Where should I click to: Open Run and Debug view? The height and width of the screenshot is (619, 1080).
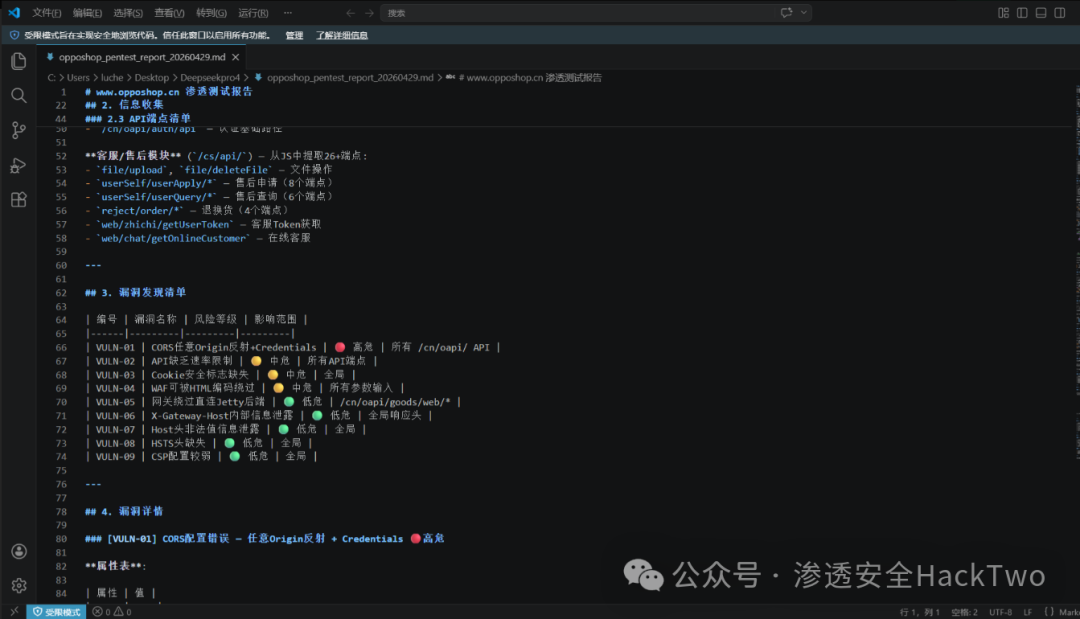pos(19,165)
